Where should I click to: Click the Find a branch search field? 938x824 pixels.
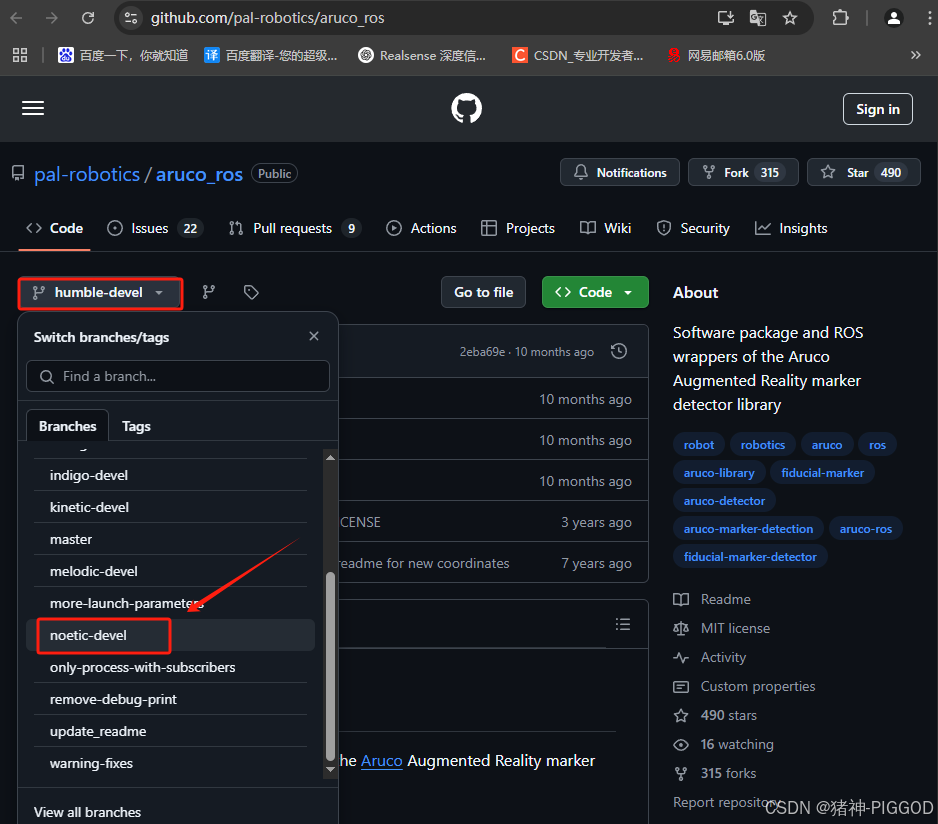pyautogui.click(x=177, y=376)
